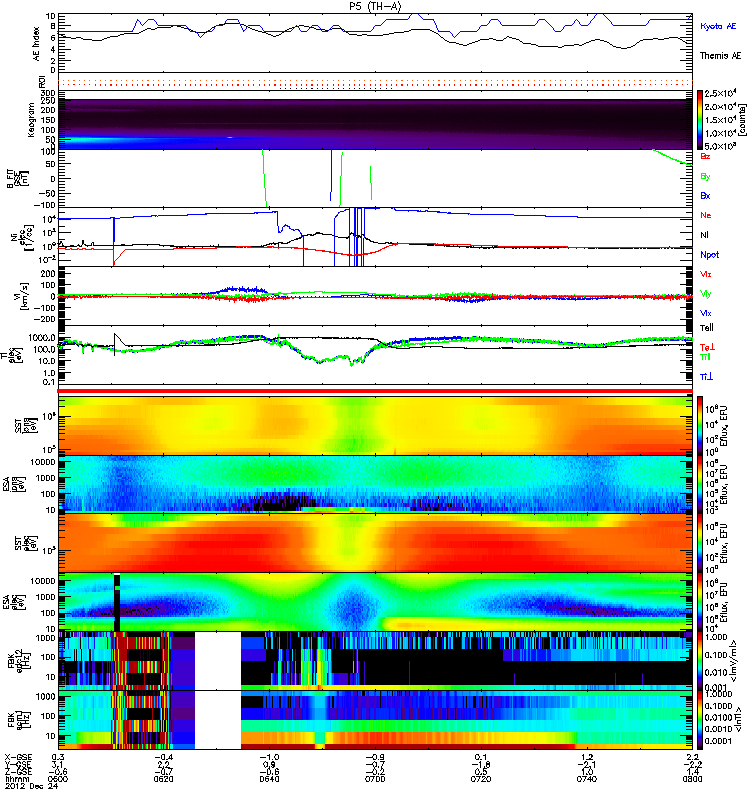The width and height of the screenshot is (750, 800).
Task: Click the FBK magnetic field nT colorbar
Action: coord(700,720)
